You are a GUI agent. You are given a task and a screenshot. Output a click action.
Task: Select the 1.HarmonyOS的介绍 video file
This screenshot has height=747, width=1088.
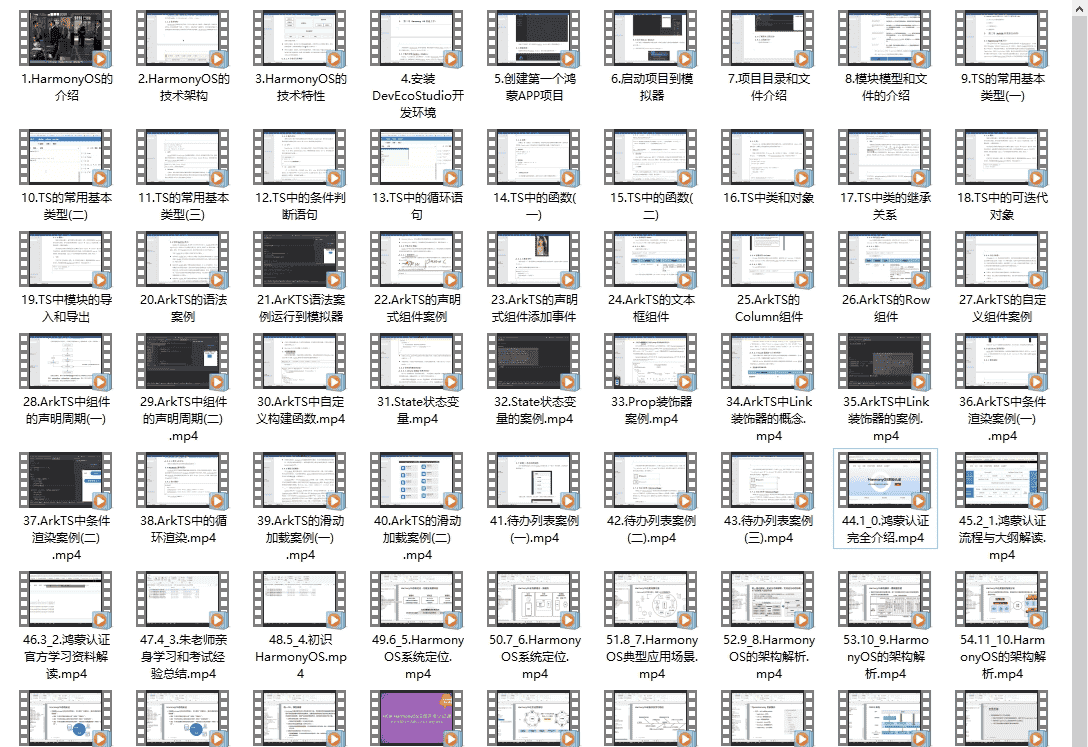point(66,40)
